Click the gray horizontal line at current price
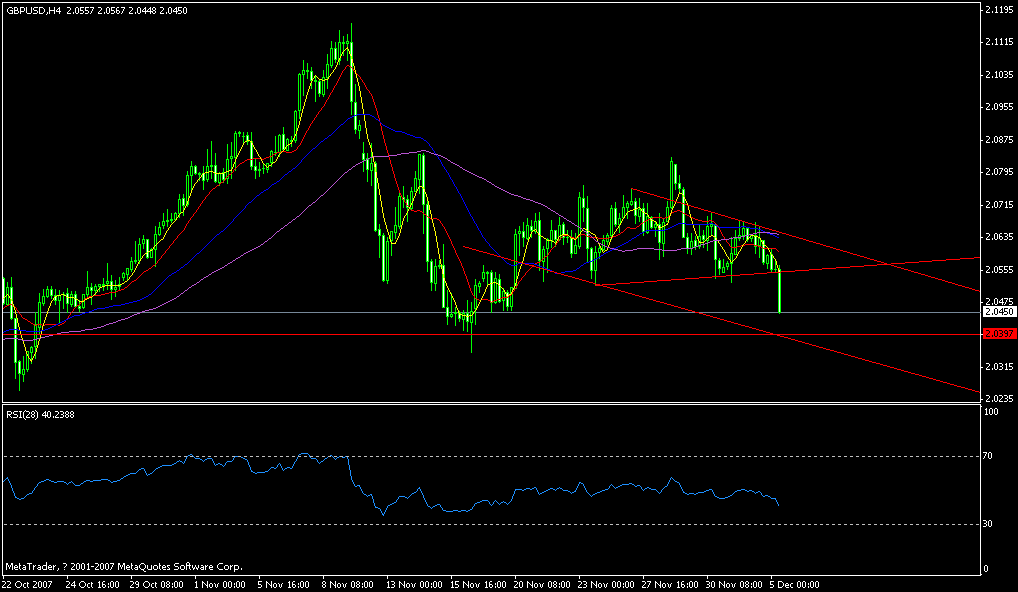 [x=300, y=311]
